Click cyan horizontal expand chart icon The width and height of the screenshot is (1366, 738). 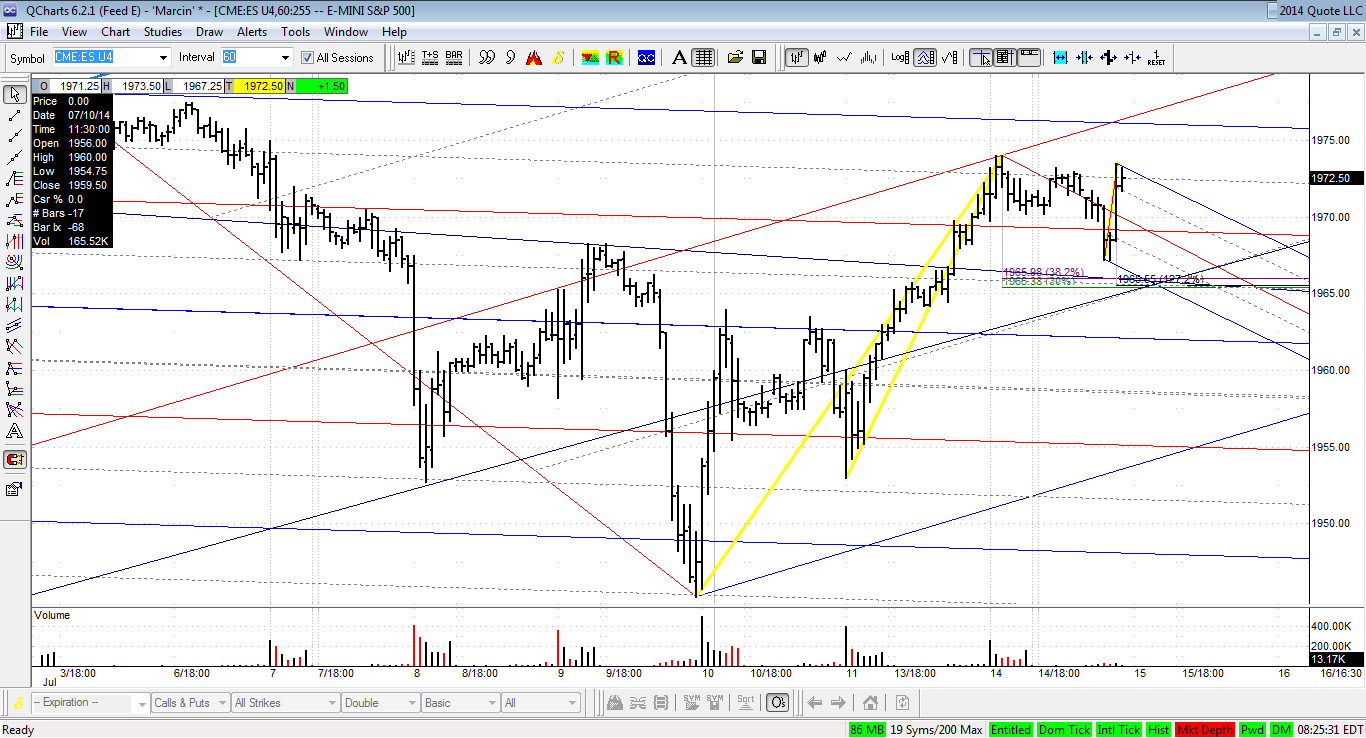pyautogui.click(x=1060, y=57)
